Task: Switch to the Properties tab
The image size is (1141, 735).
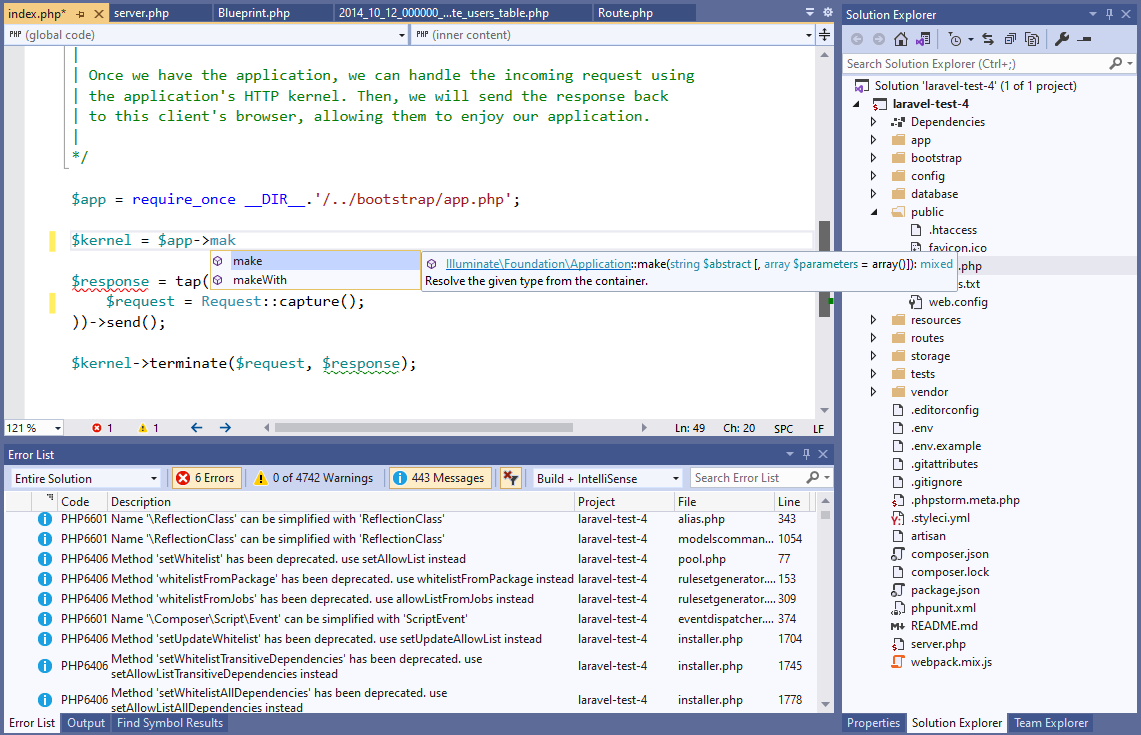Action: 873,723
